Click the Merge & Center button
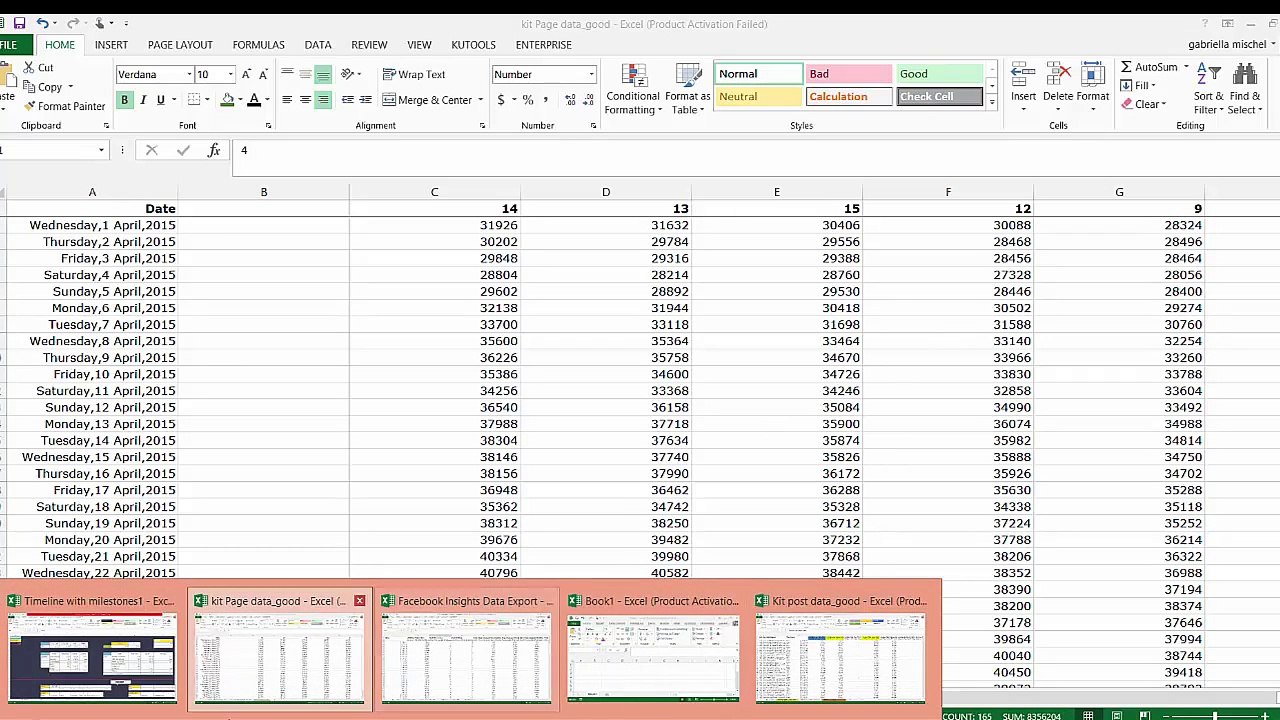1280x720 pixels. click(427, 100)
